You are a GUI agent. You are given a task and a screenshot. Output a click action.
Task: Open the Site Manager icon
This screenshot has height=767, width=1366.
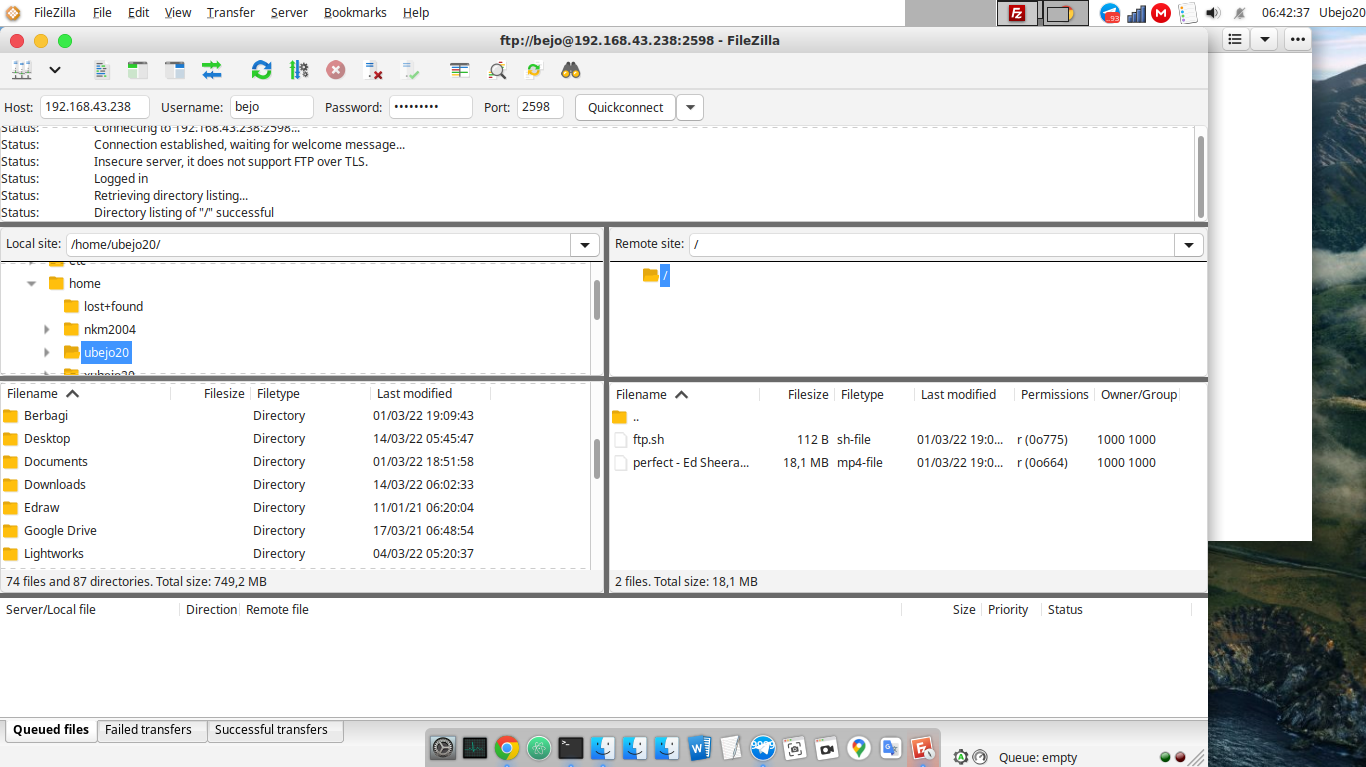(22, 70)
